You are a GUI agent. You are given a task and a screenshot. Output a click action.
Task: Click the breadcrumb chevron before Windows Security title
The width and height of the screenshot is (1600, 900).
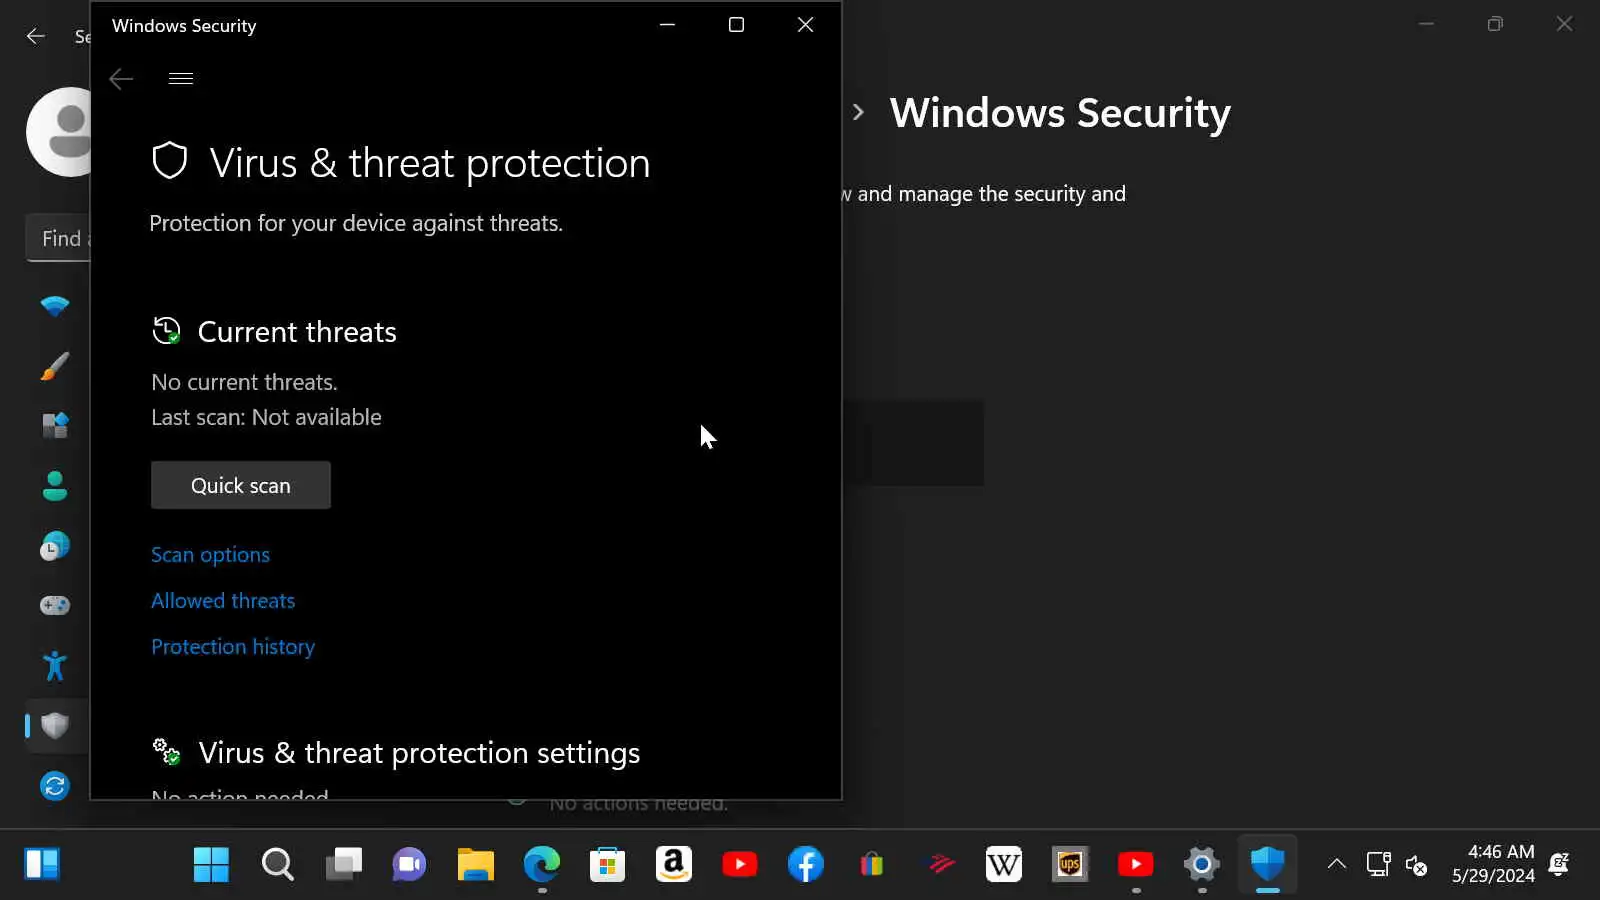pos(858,112)
